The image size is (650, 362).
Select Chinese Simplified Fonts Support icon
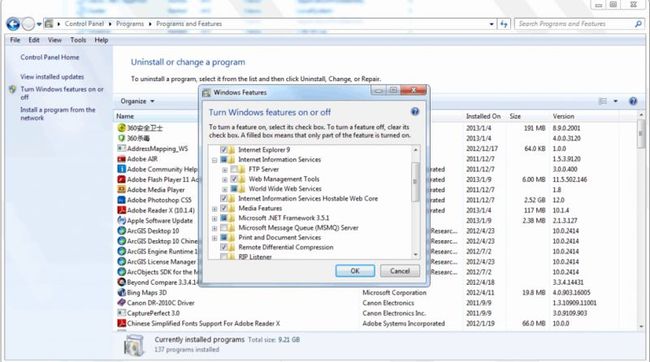click(x=121, y=323)
